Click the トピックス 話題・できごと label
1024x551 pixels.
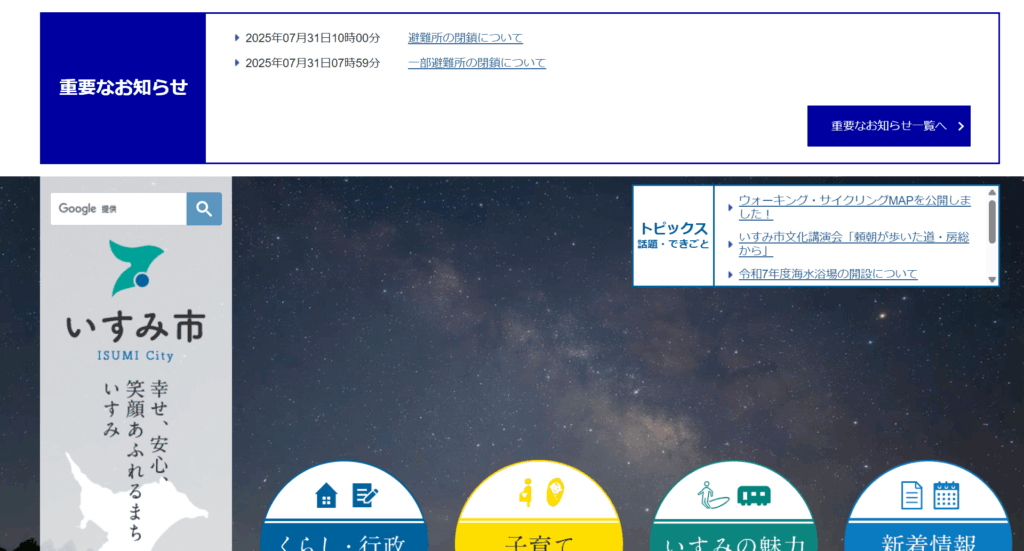pyautogui.click(x=673, y=235)
